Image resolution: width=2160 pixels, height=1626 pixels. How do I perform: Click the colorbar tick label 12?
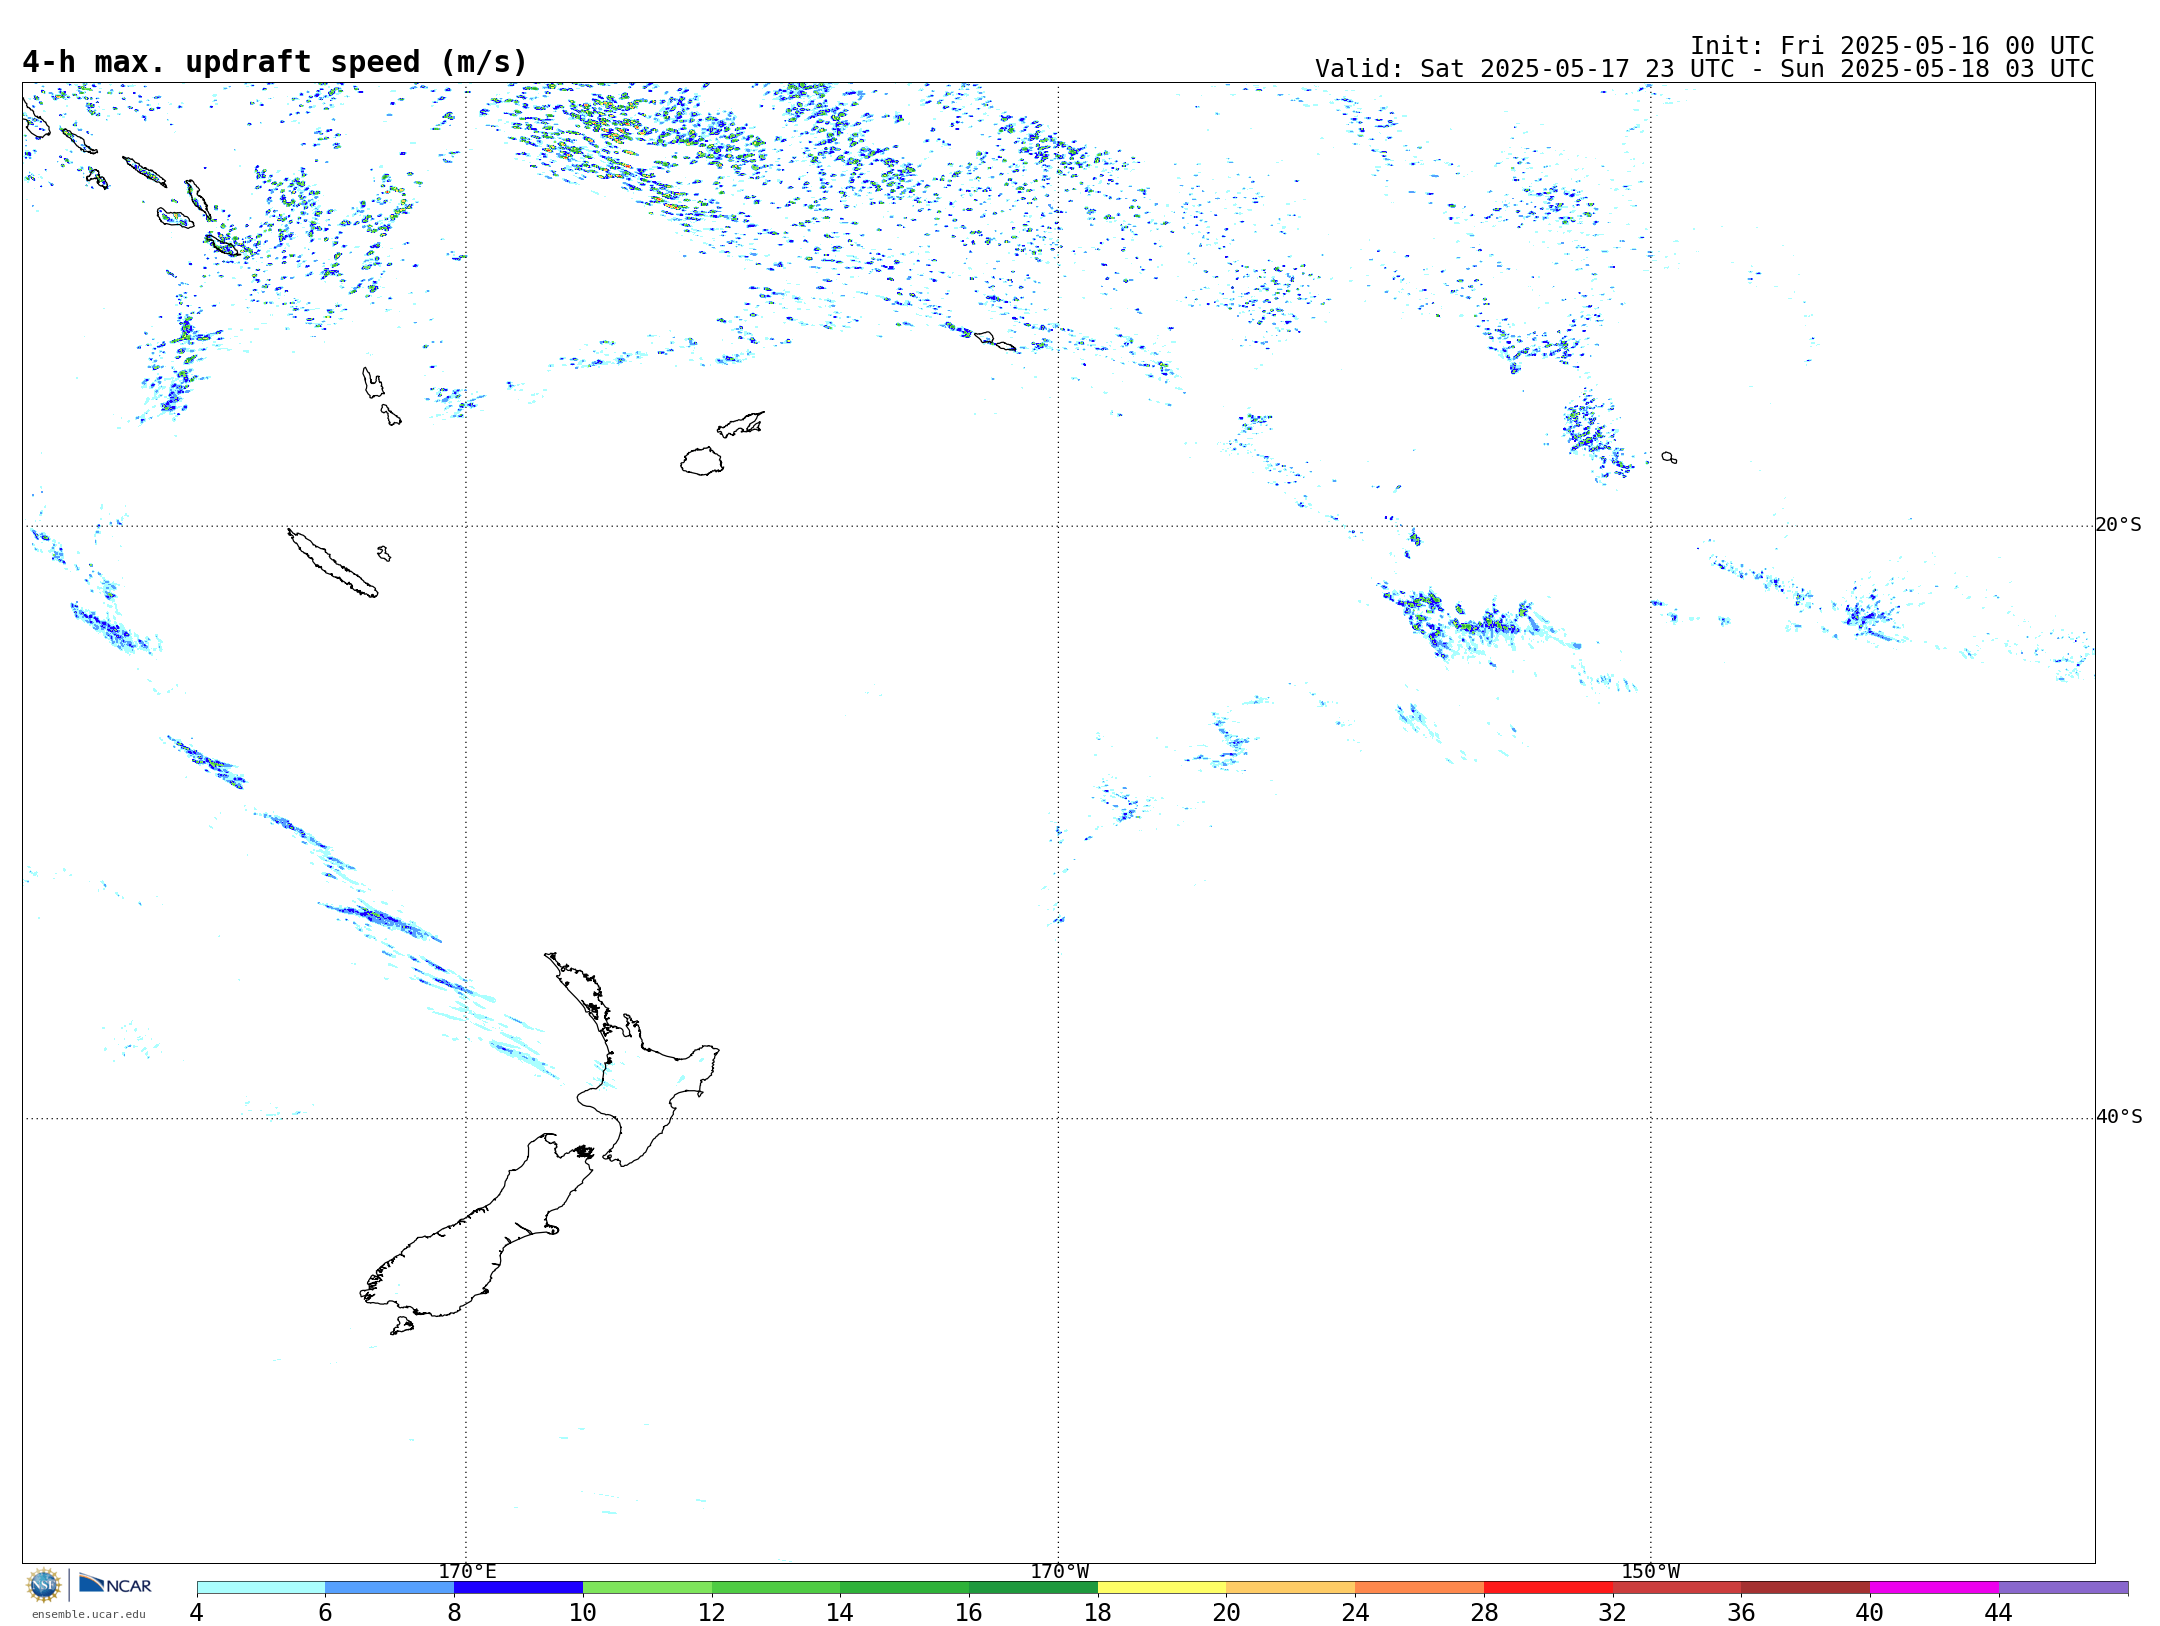pos(712,1613)
